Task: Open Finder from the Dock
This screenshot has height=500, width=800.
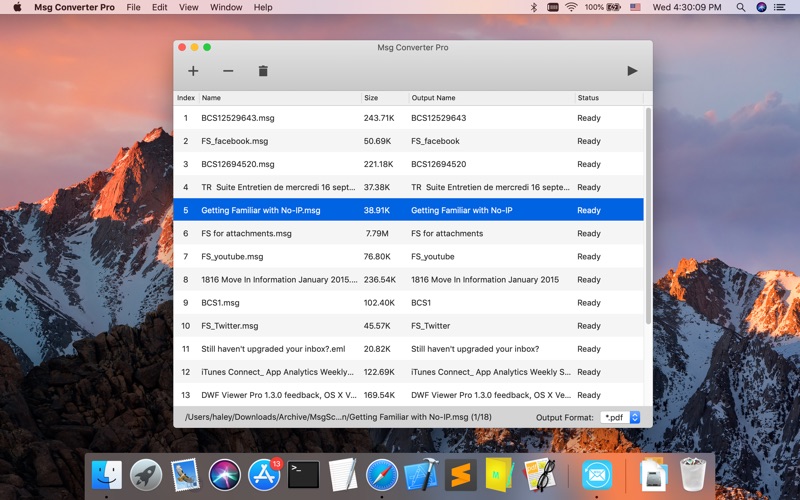Action: (107, 474)
